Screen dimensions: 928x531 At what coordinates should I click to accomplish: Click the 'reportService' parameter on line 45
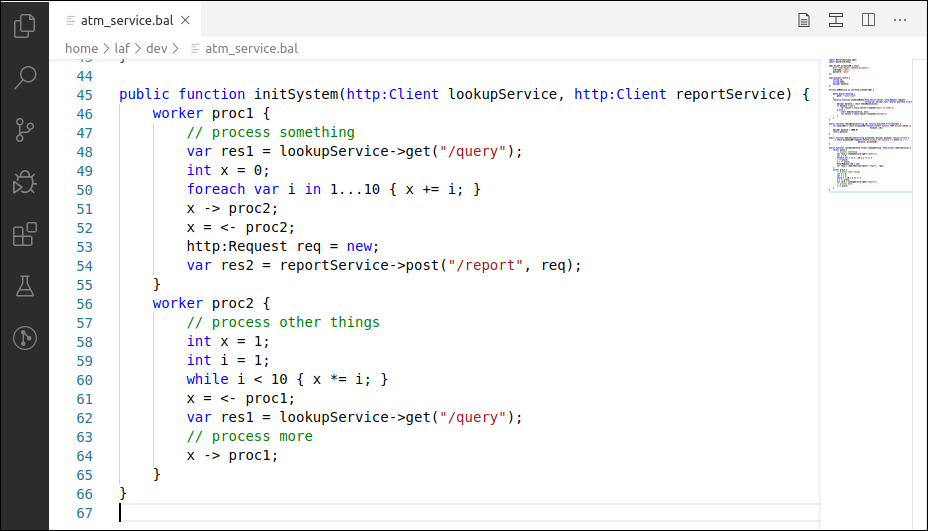point(730,94)
